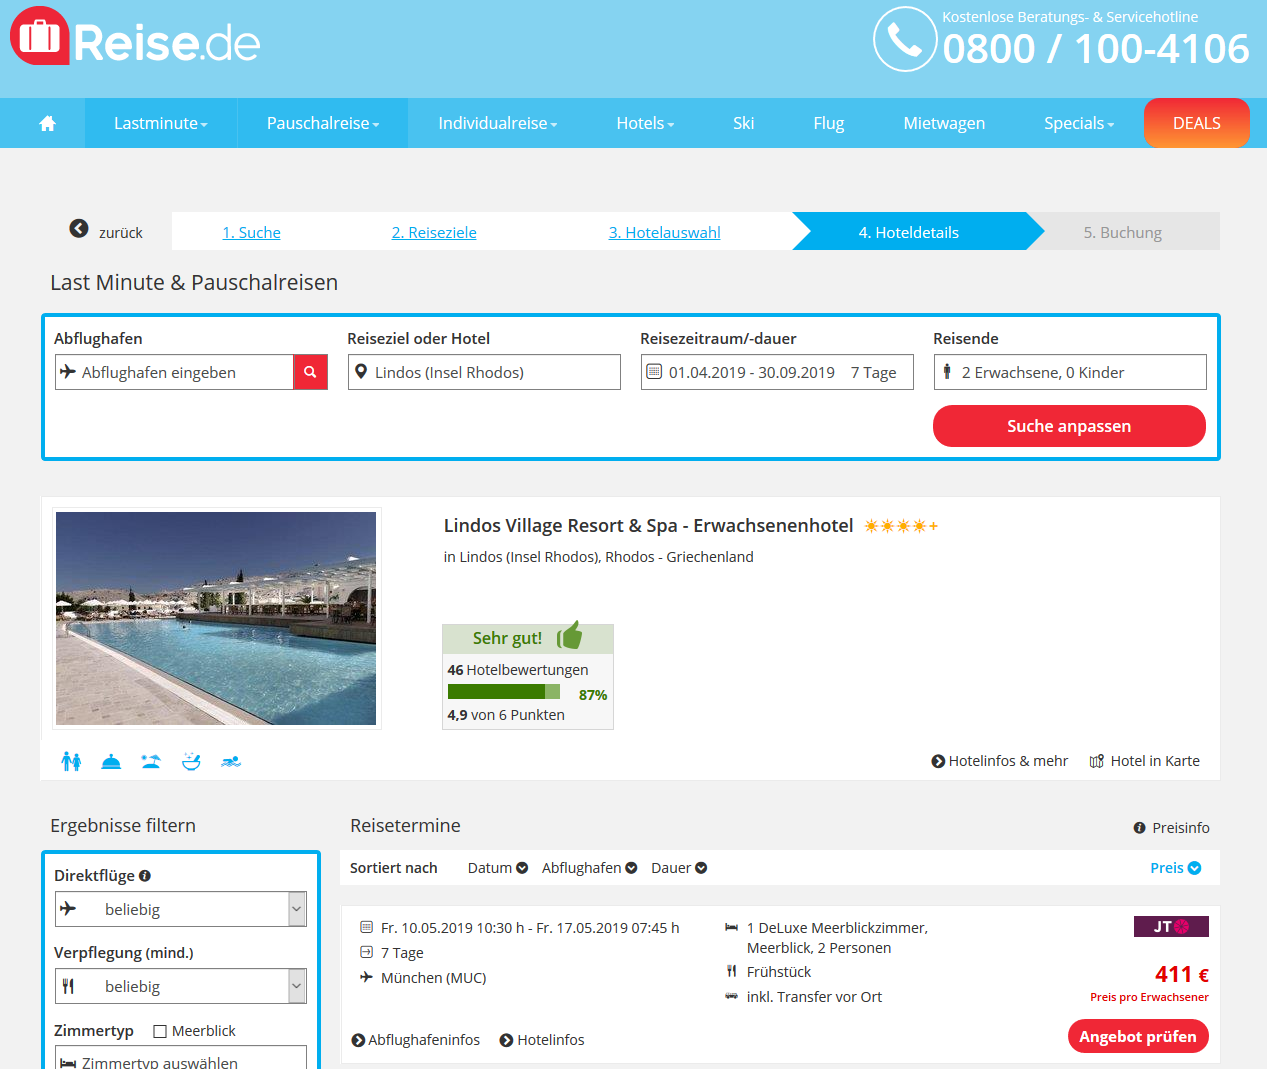Image resolution: width=1267 pixels, height=1069 pixels.
Task: Click the phone hotline icon
Action: [905, 39]
